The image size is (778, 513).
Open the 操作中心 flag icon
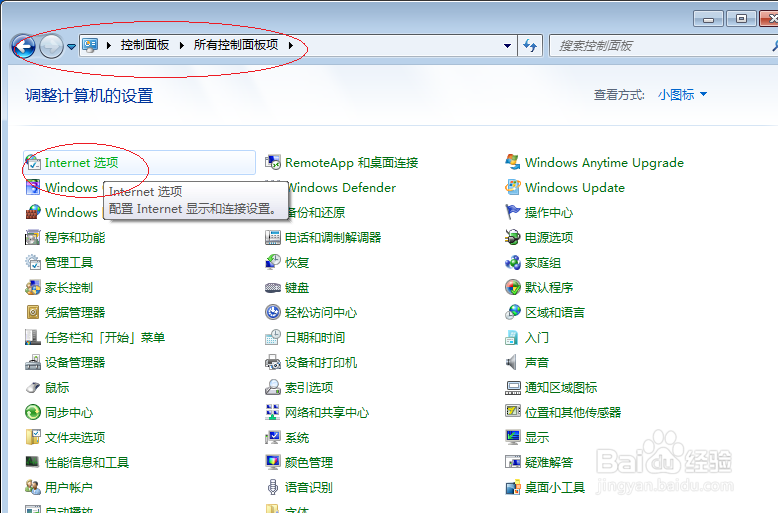coord(513,212)
